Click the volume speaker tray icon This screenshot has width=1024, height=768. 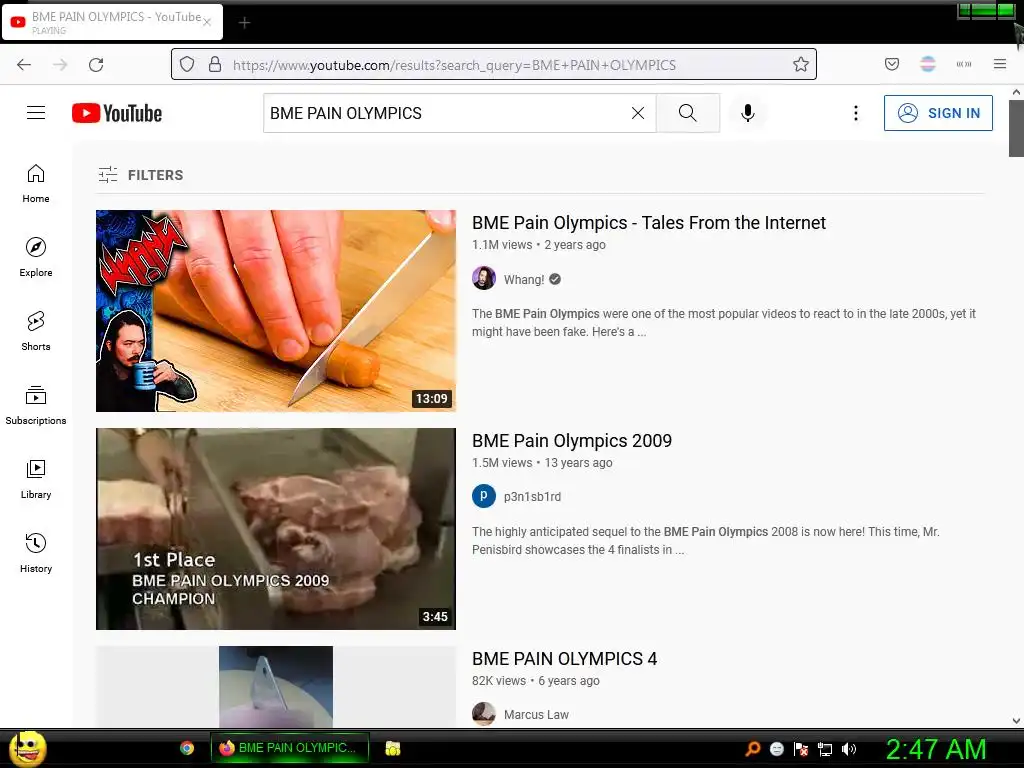849,749
